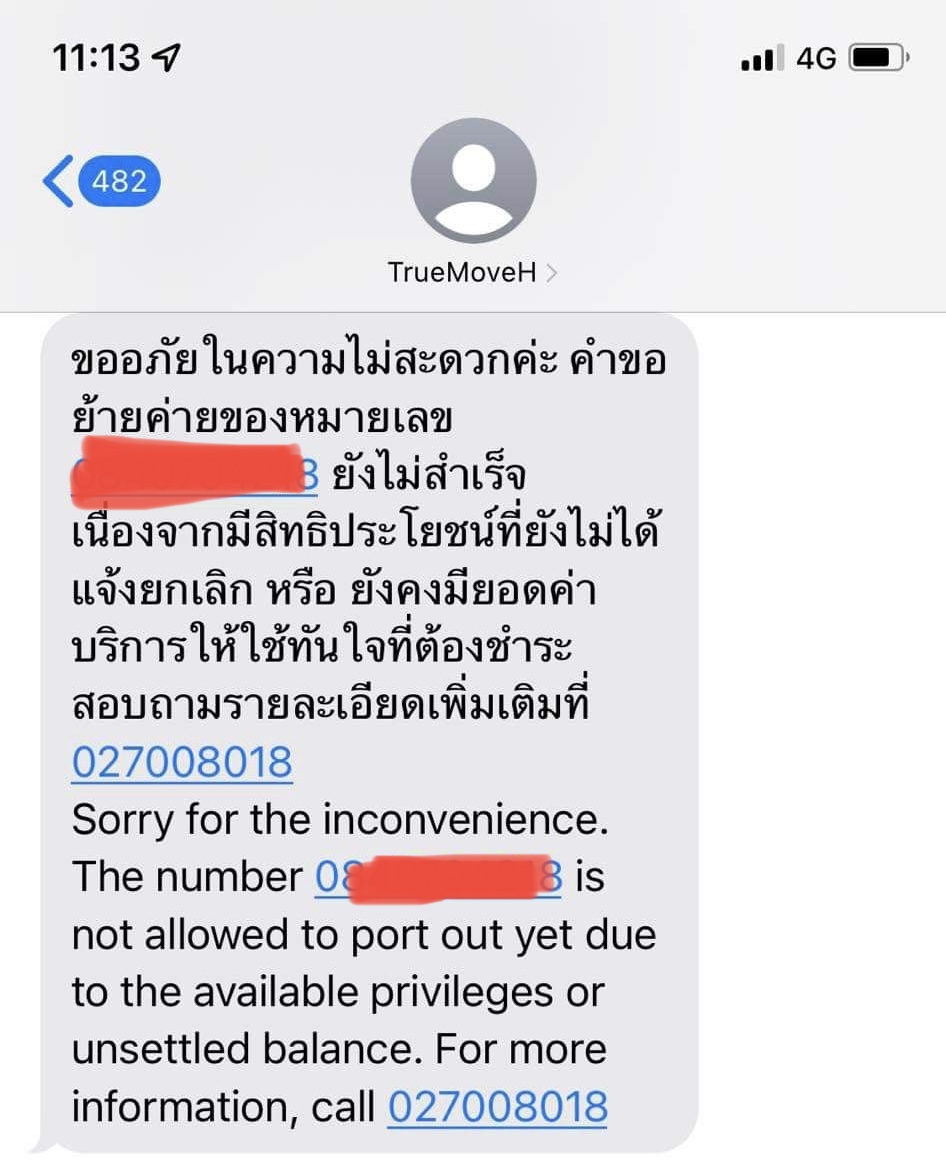This screenshot has height=1163, width=946.
Task: Tap the location arrow status icon
Action: [x=165, y=56]
